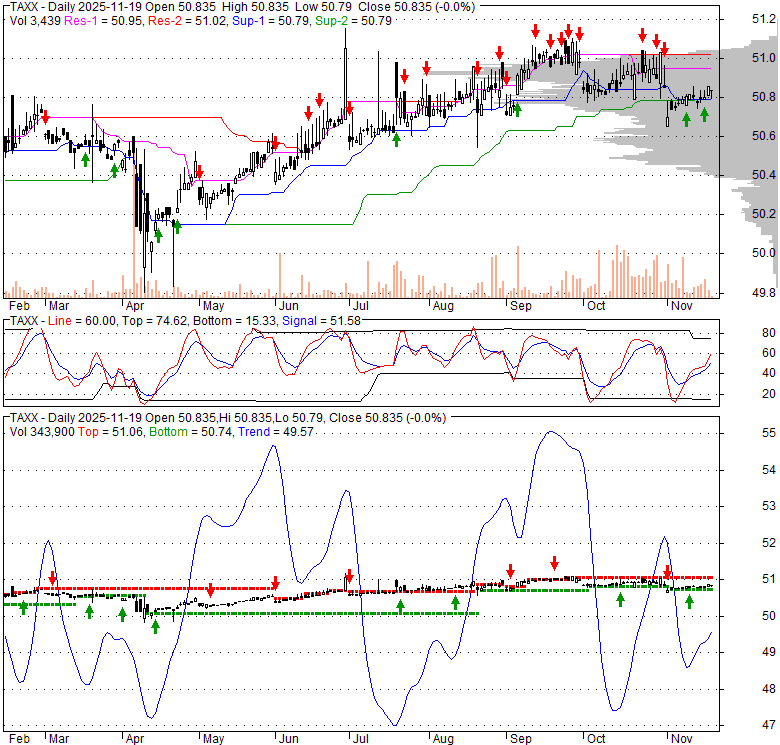
Task: Click the Vol 343,900 label in the bottom panel
Action: [x=43, y=429]
